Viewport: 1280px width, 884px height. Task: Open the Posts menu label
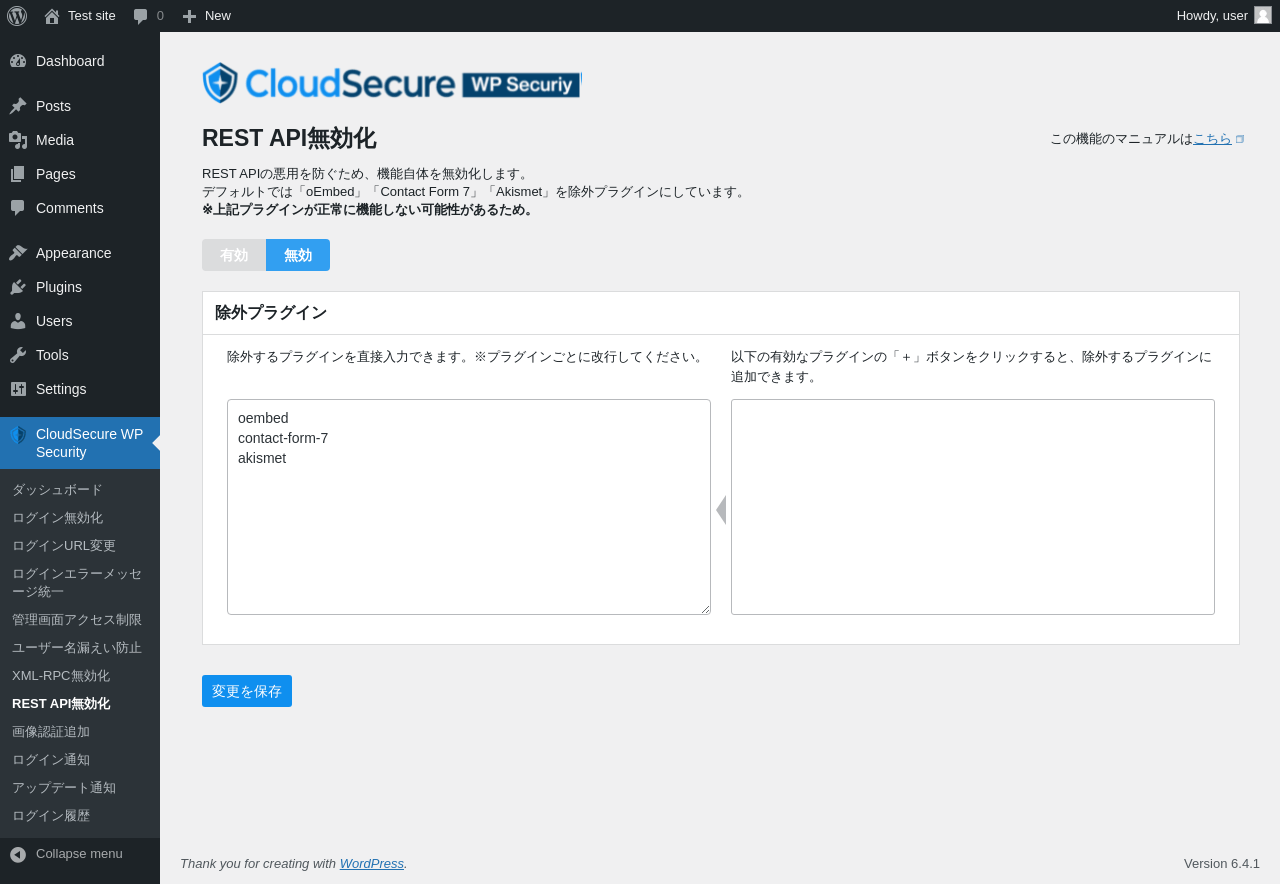click(x=53, y=106)
